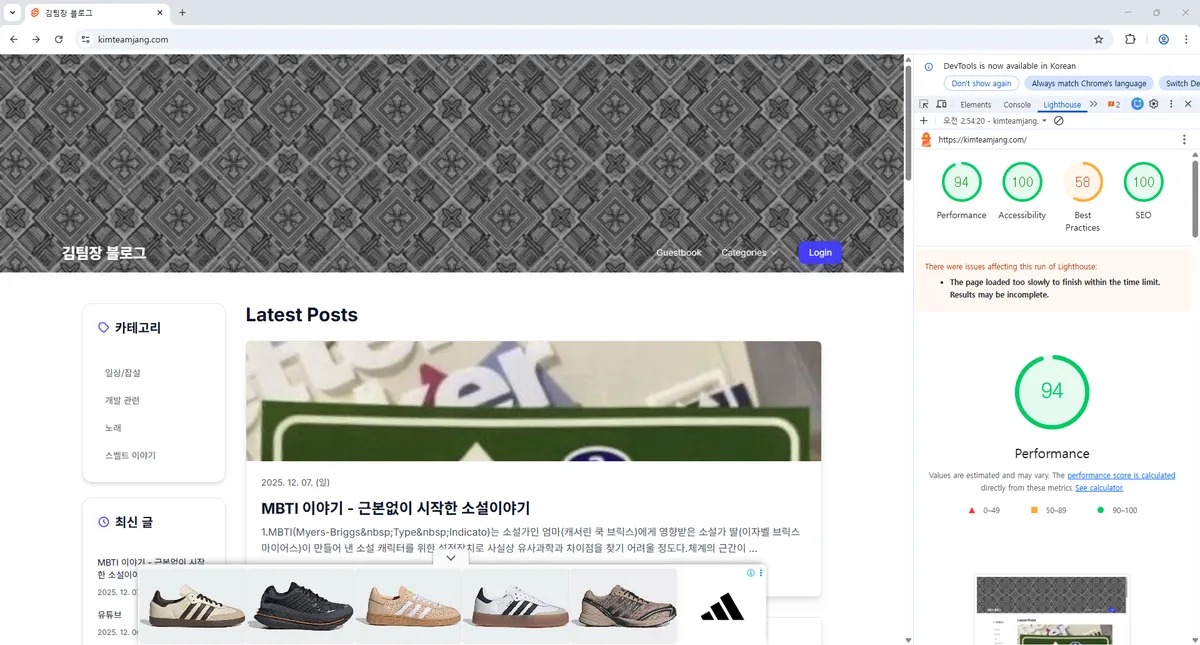Screen dimensions: 1200x645
Task: Switch to the Console panel tab
Action: point(1017,104)
